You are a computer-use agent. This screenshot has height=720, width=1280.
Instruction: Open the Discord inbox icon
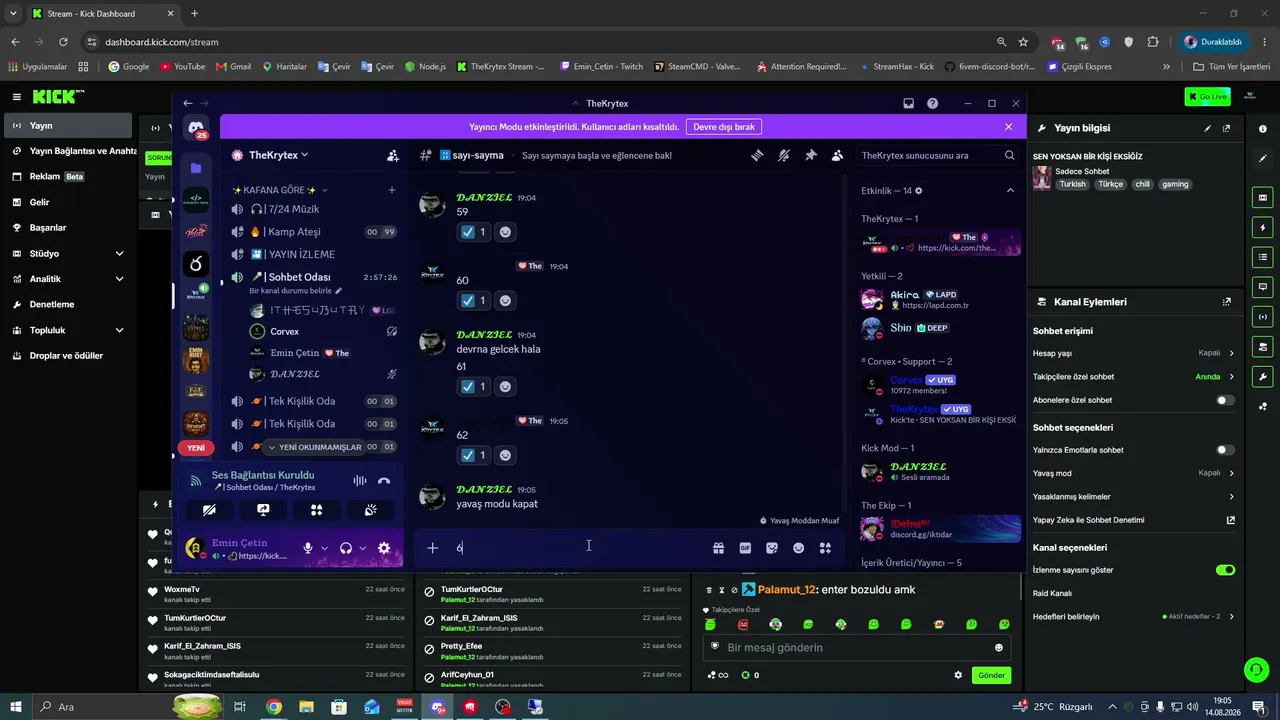coord(908,103)
